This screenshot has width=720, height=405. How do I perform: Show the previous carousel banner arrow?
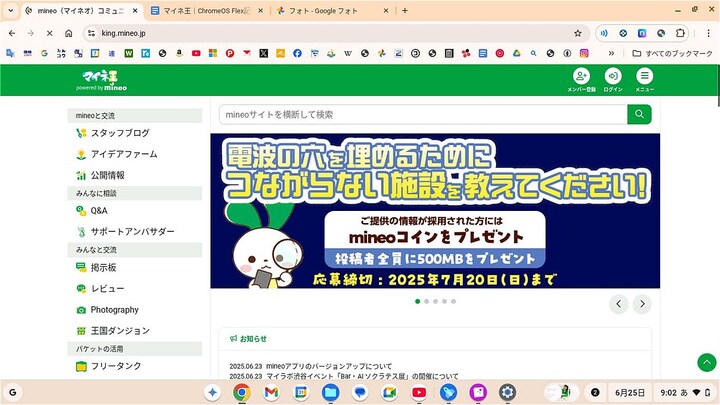click(619, 304)
